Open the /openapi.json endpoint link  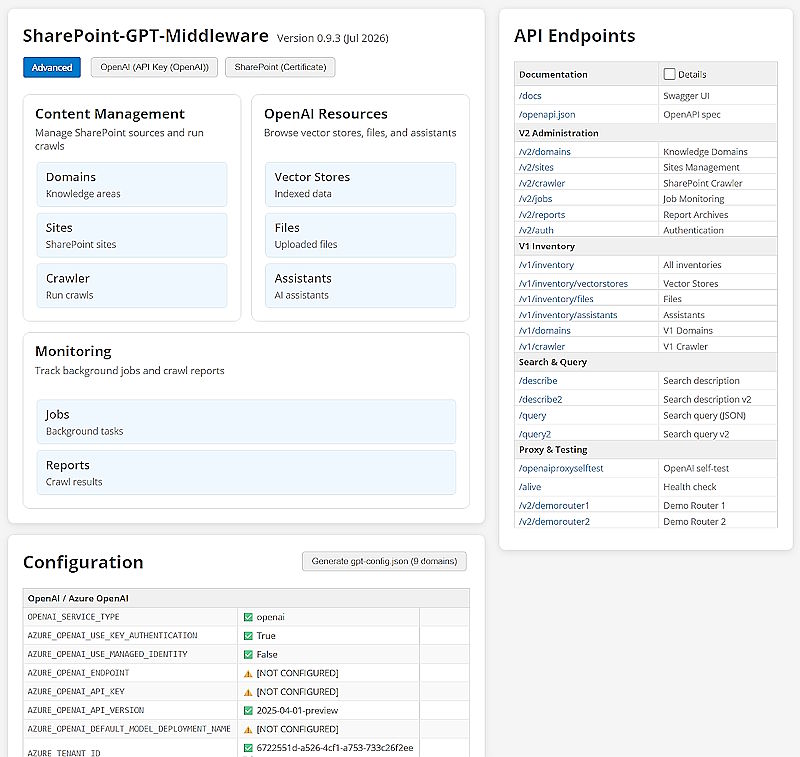(x=547, y=115)
